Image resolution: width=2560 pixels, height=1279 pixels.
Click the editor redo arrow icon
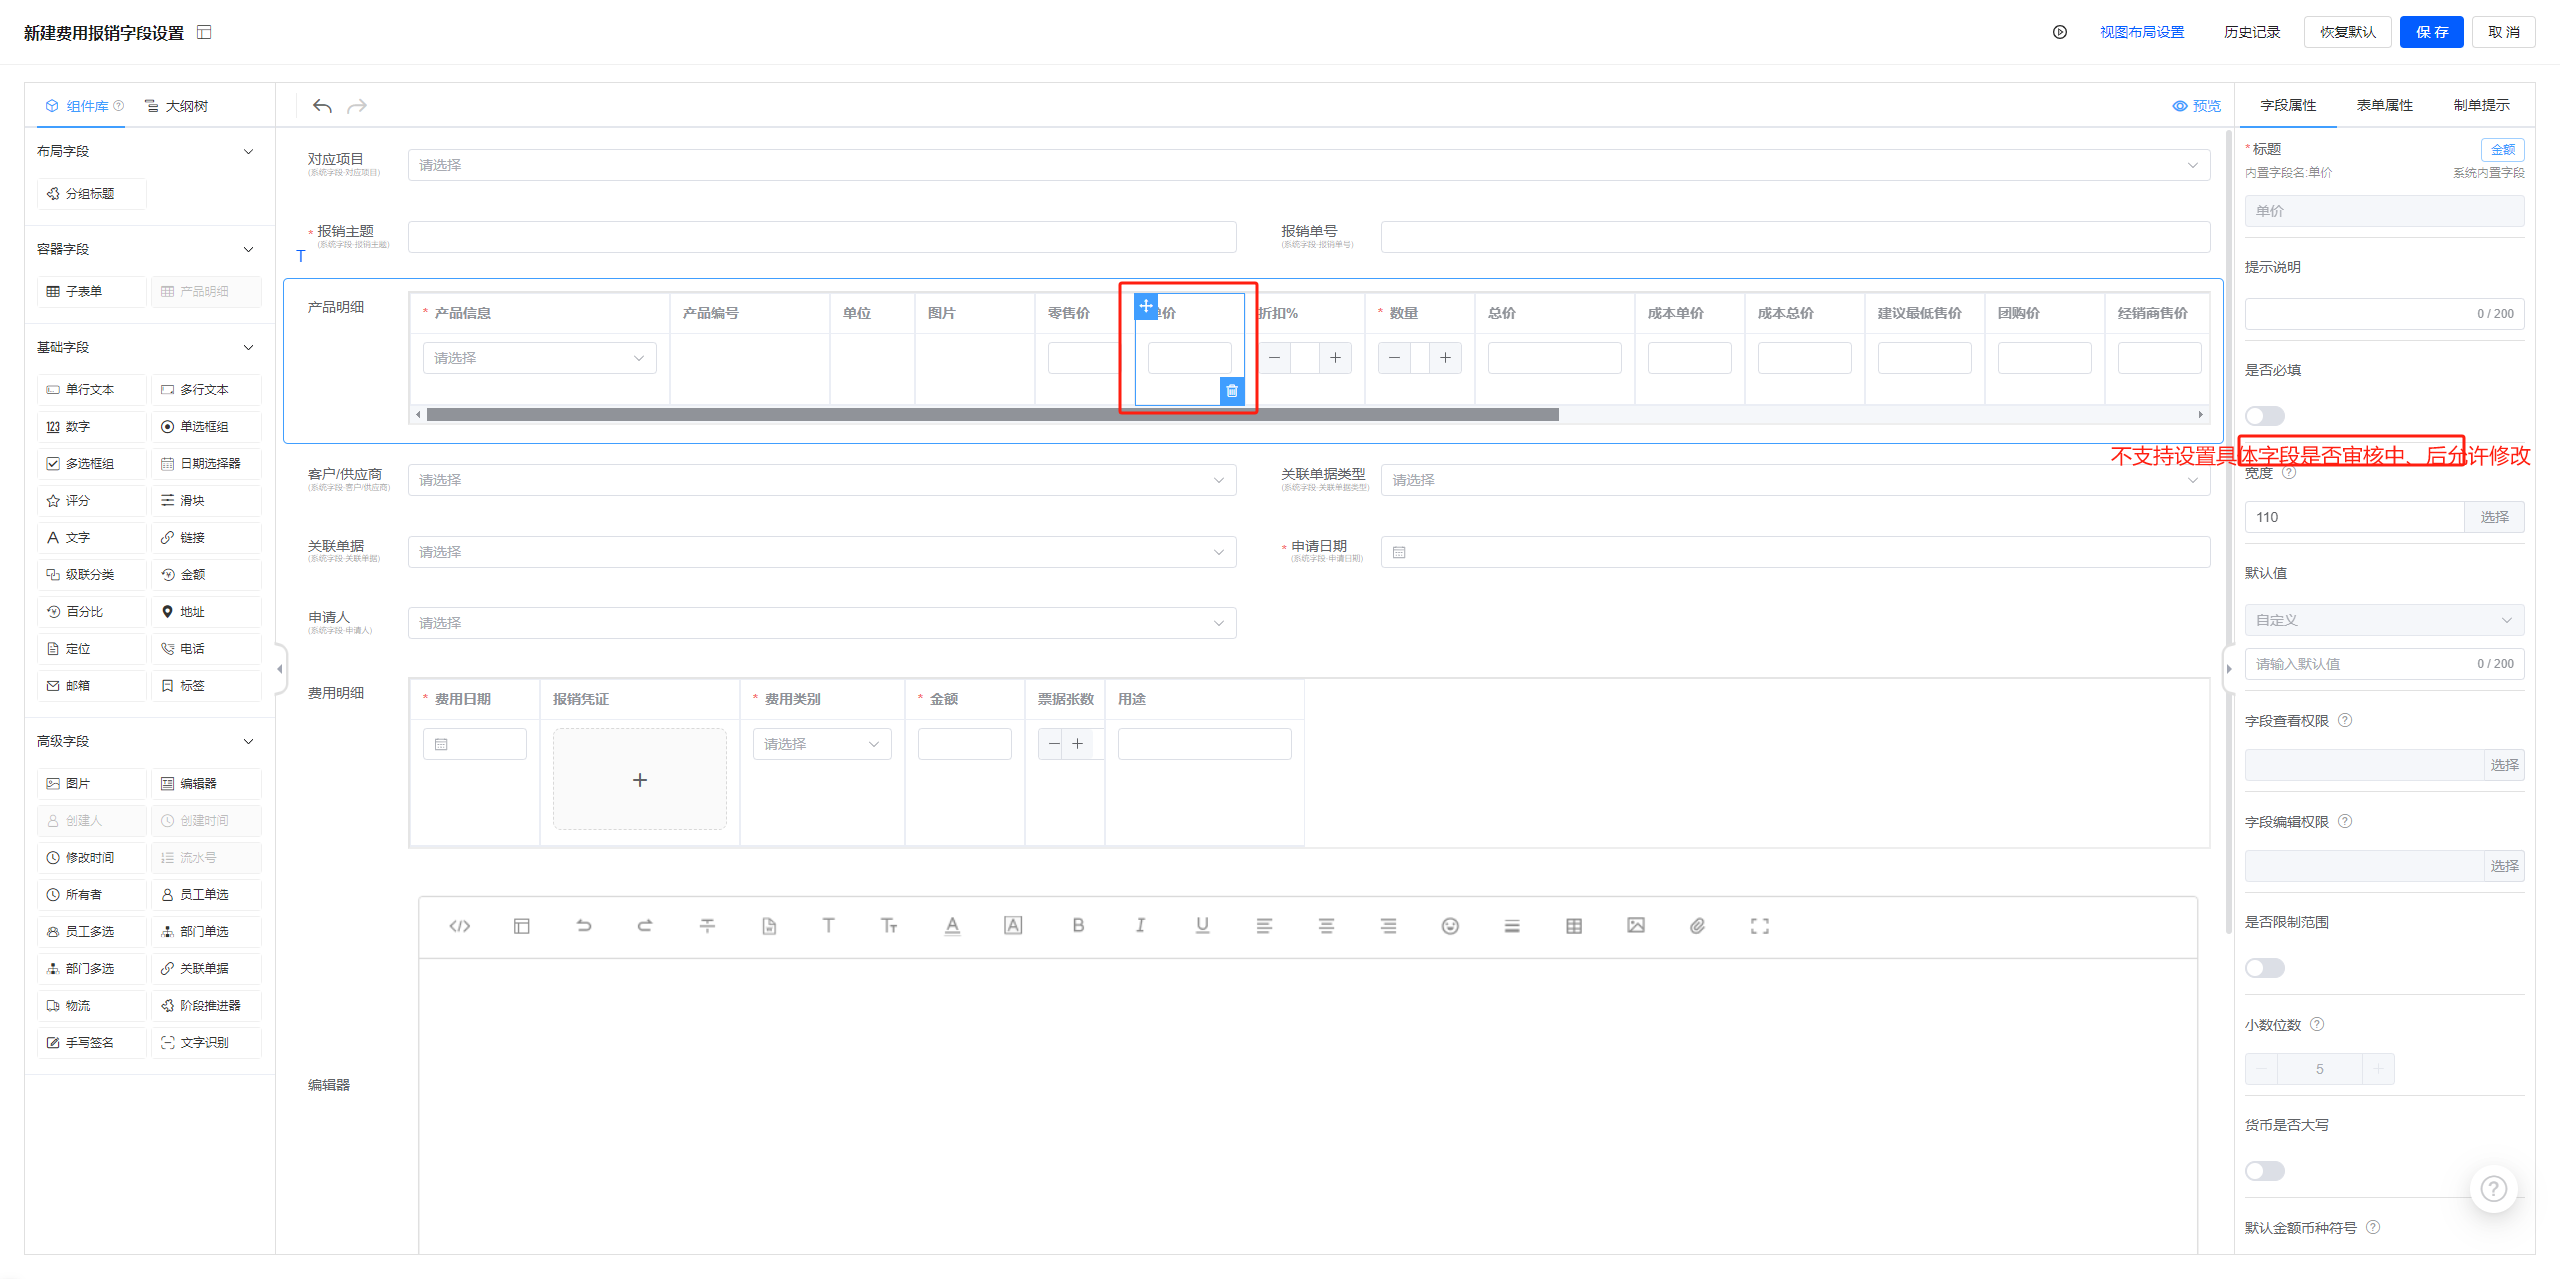click(645, 926)
